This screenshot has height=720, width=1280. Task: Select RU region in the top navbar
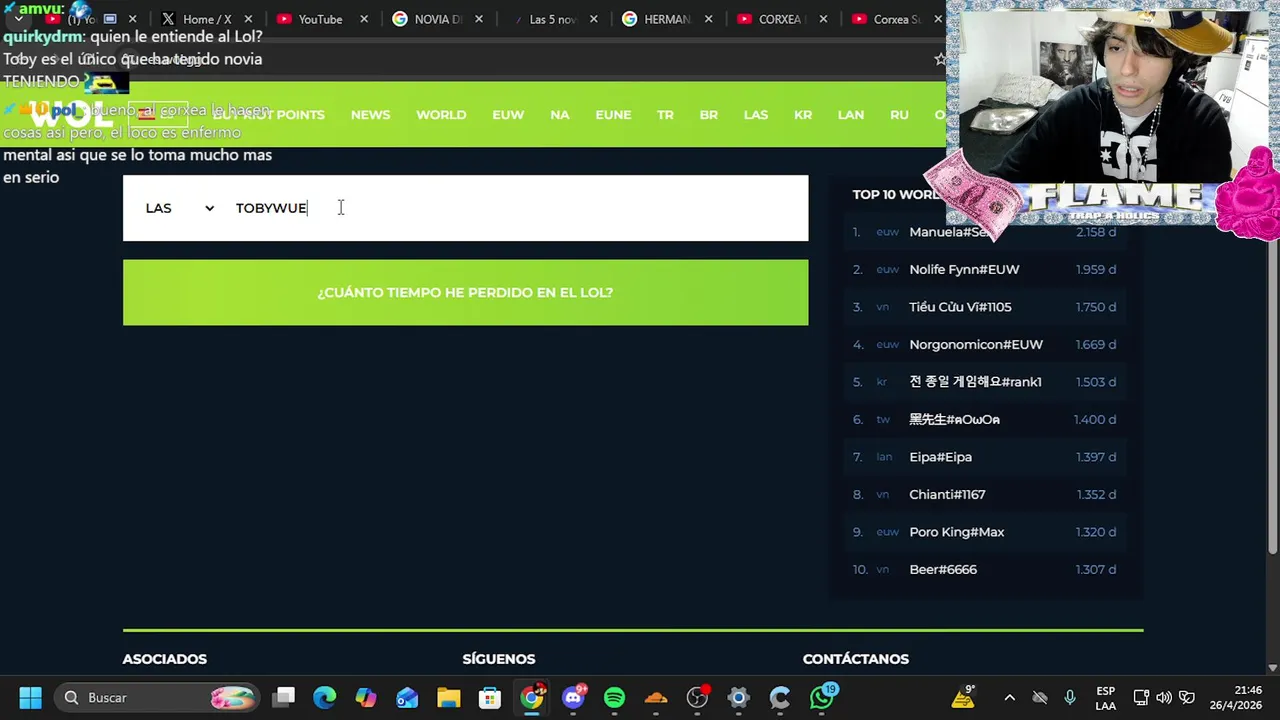pyautogui.click(x=899, y=115)
